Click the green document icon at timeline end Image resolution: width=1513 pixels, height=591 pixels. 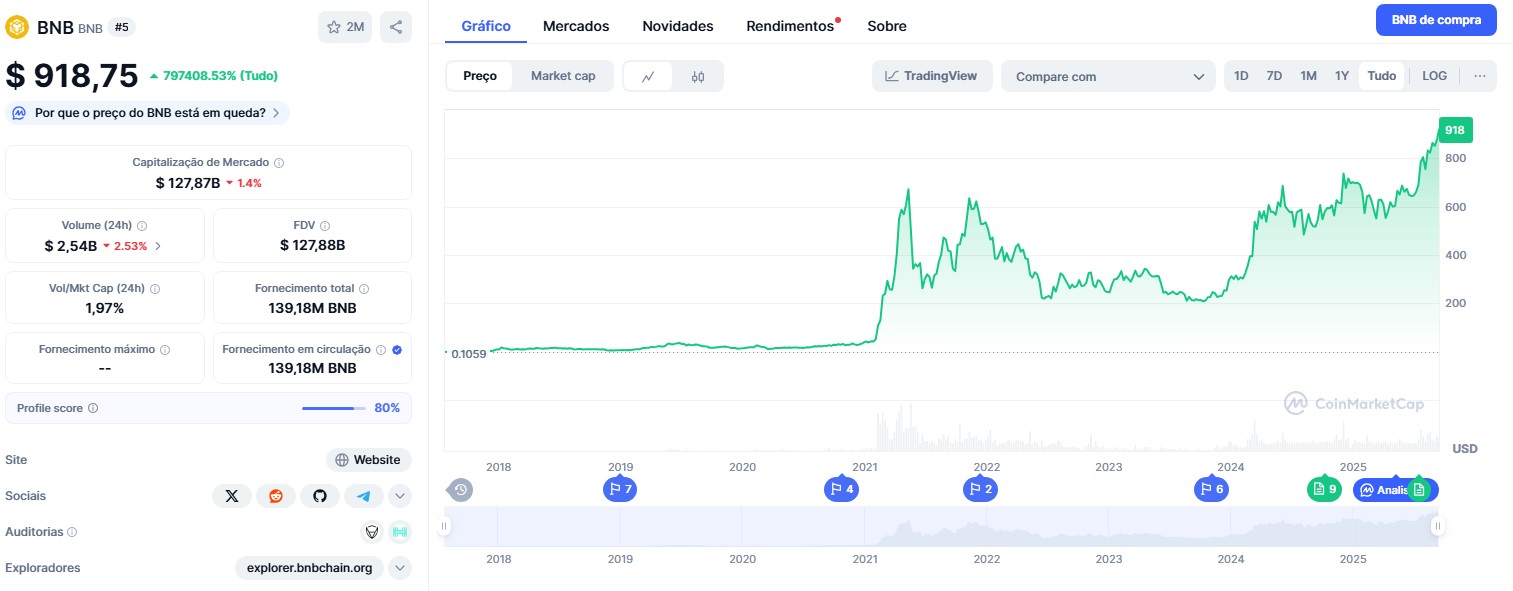(x=1418, y=490)
